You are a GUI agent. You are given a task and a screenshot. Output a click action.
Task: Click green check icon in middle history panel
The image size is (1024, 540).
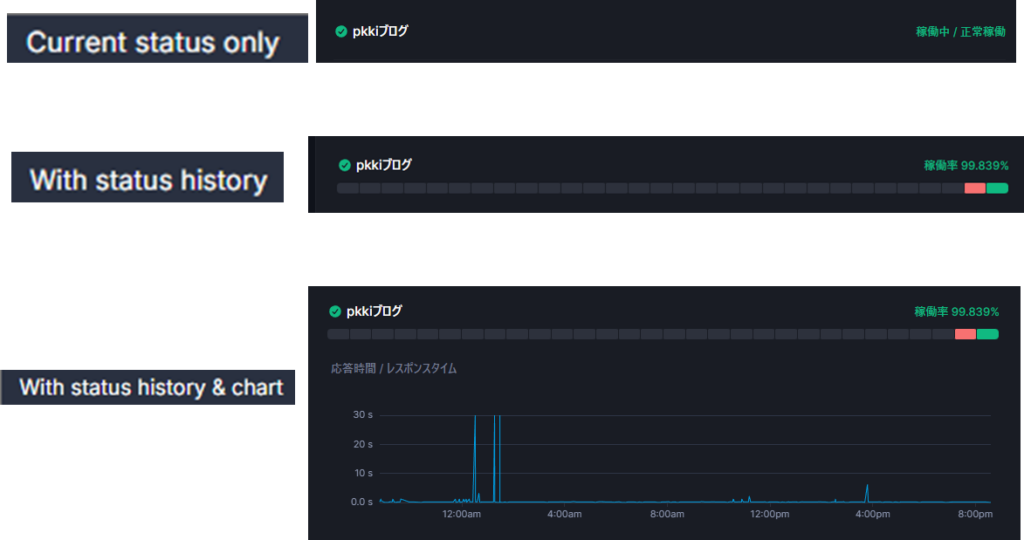(345, 165)
